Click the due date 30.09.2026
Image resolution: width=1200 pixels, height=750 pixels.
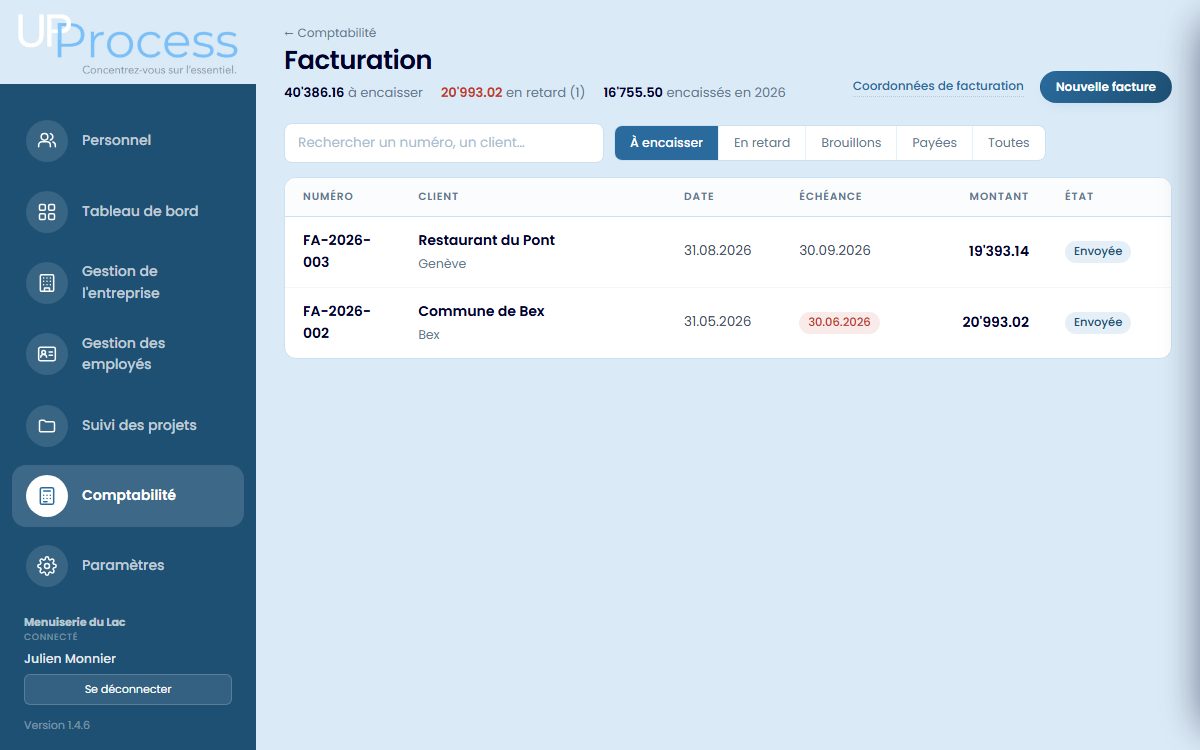[x=835, y=250]
